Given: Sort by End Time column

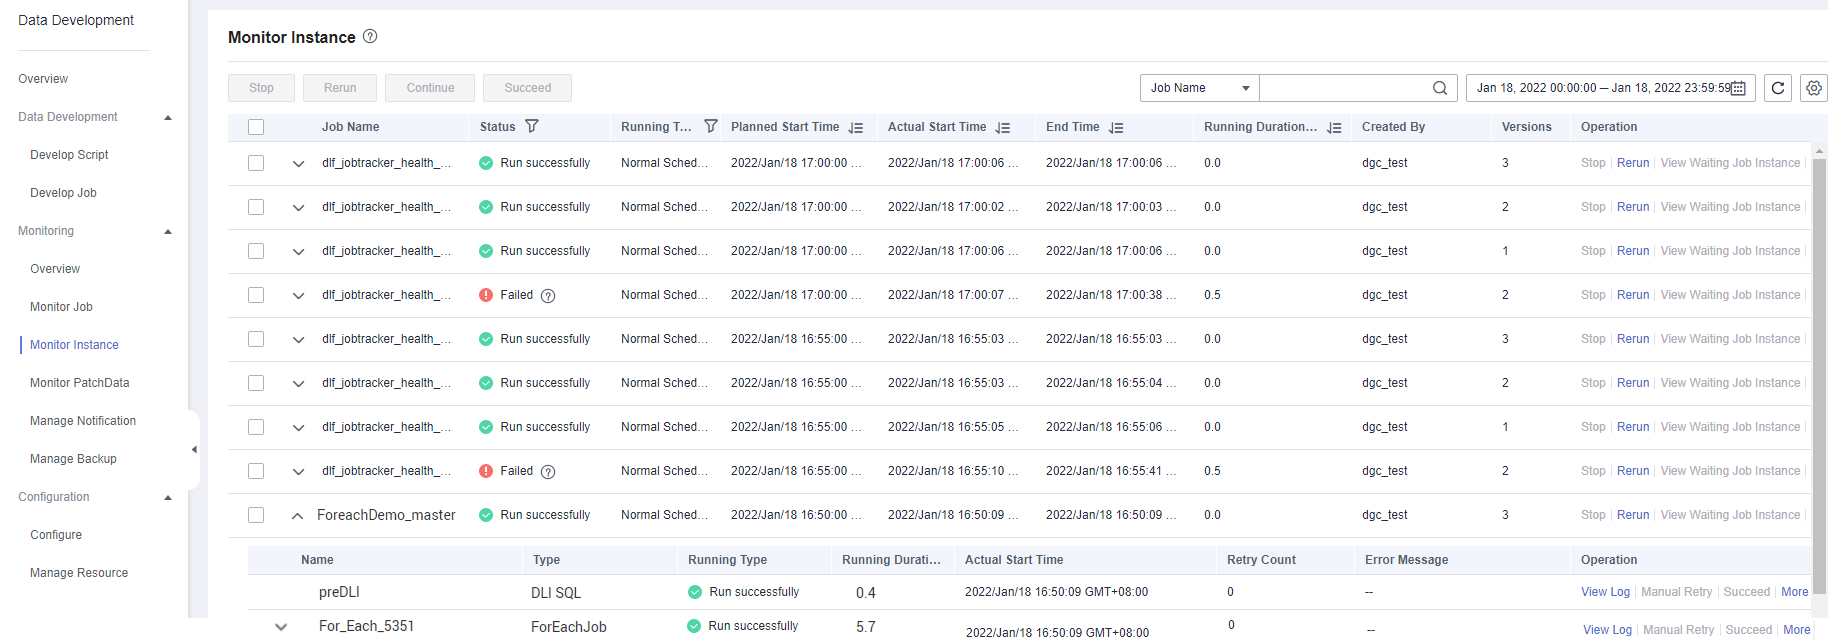Looking at the screenshot, I should coord(1116,128).
